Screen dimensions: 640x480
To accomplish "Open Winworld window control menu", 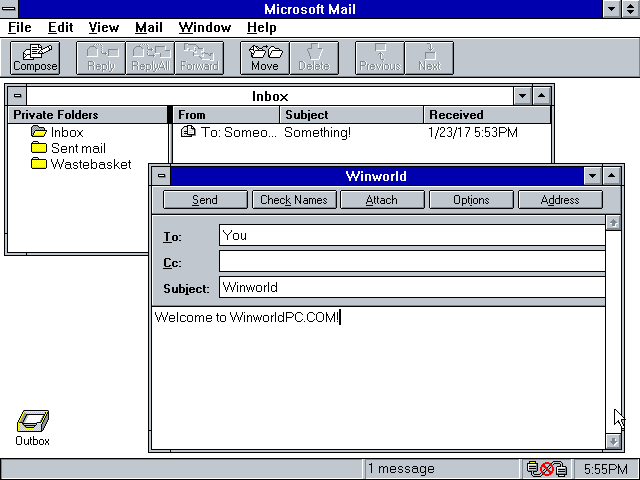I will [x=161, y=176].
